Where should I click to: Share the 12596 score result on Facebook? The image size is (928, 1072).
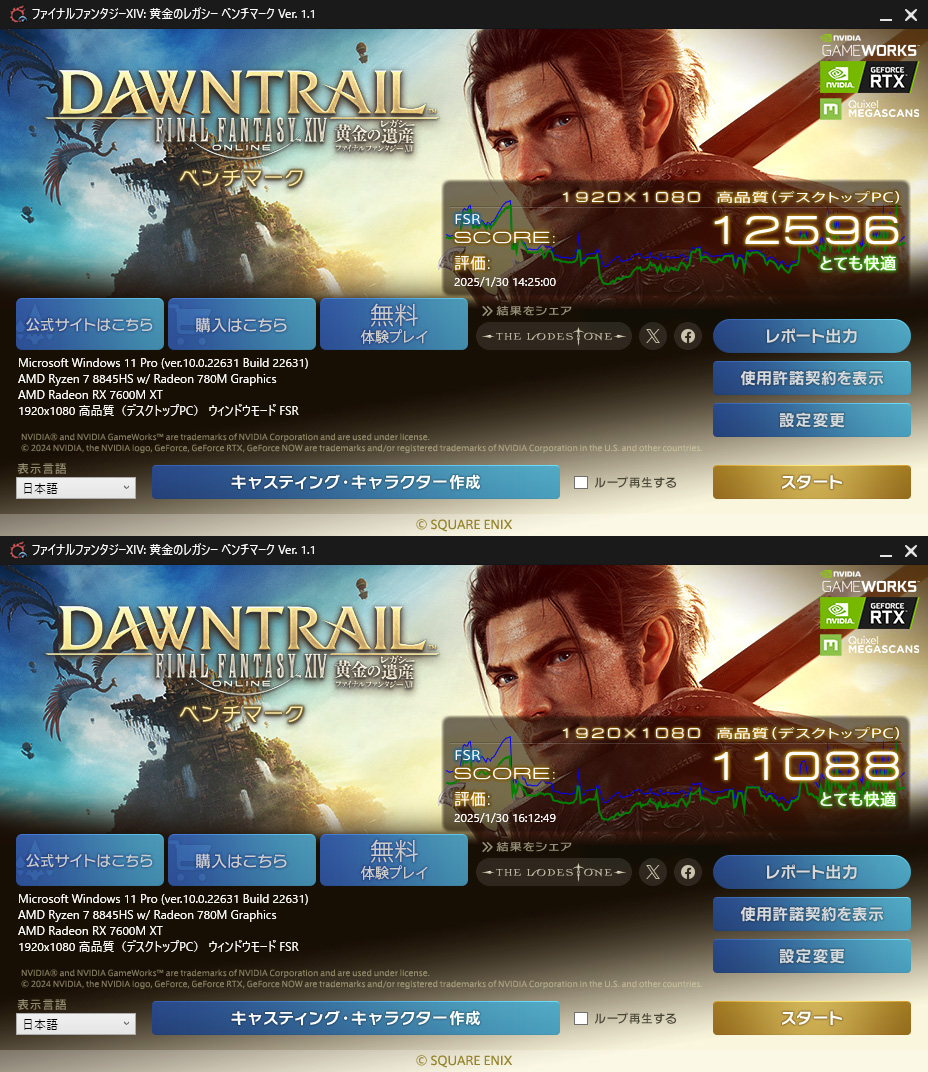(x=688, y=336)
